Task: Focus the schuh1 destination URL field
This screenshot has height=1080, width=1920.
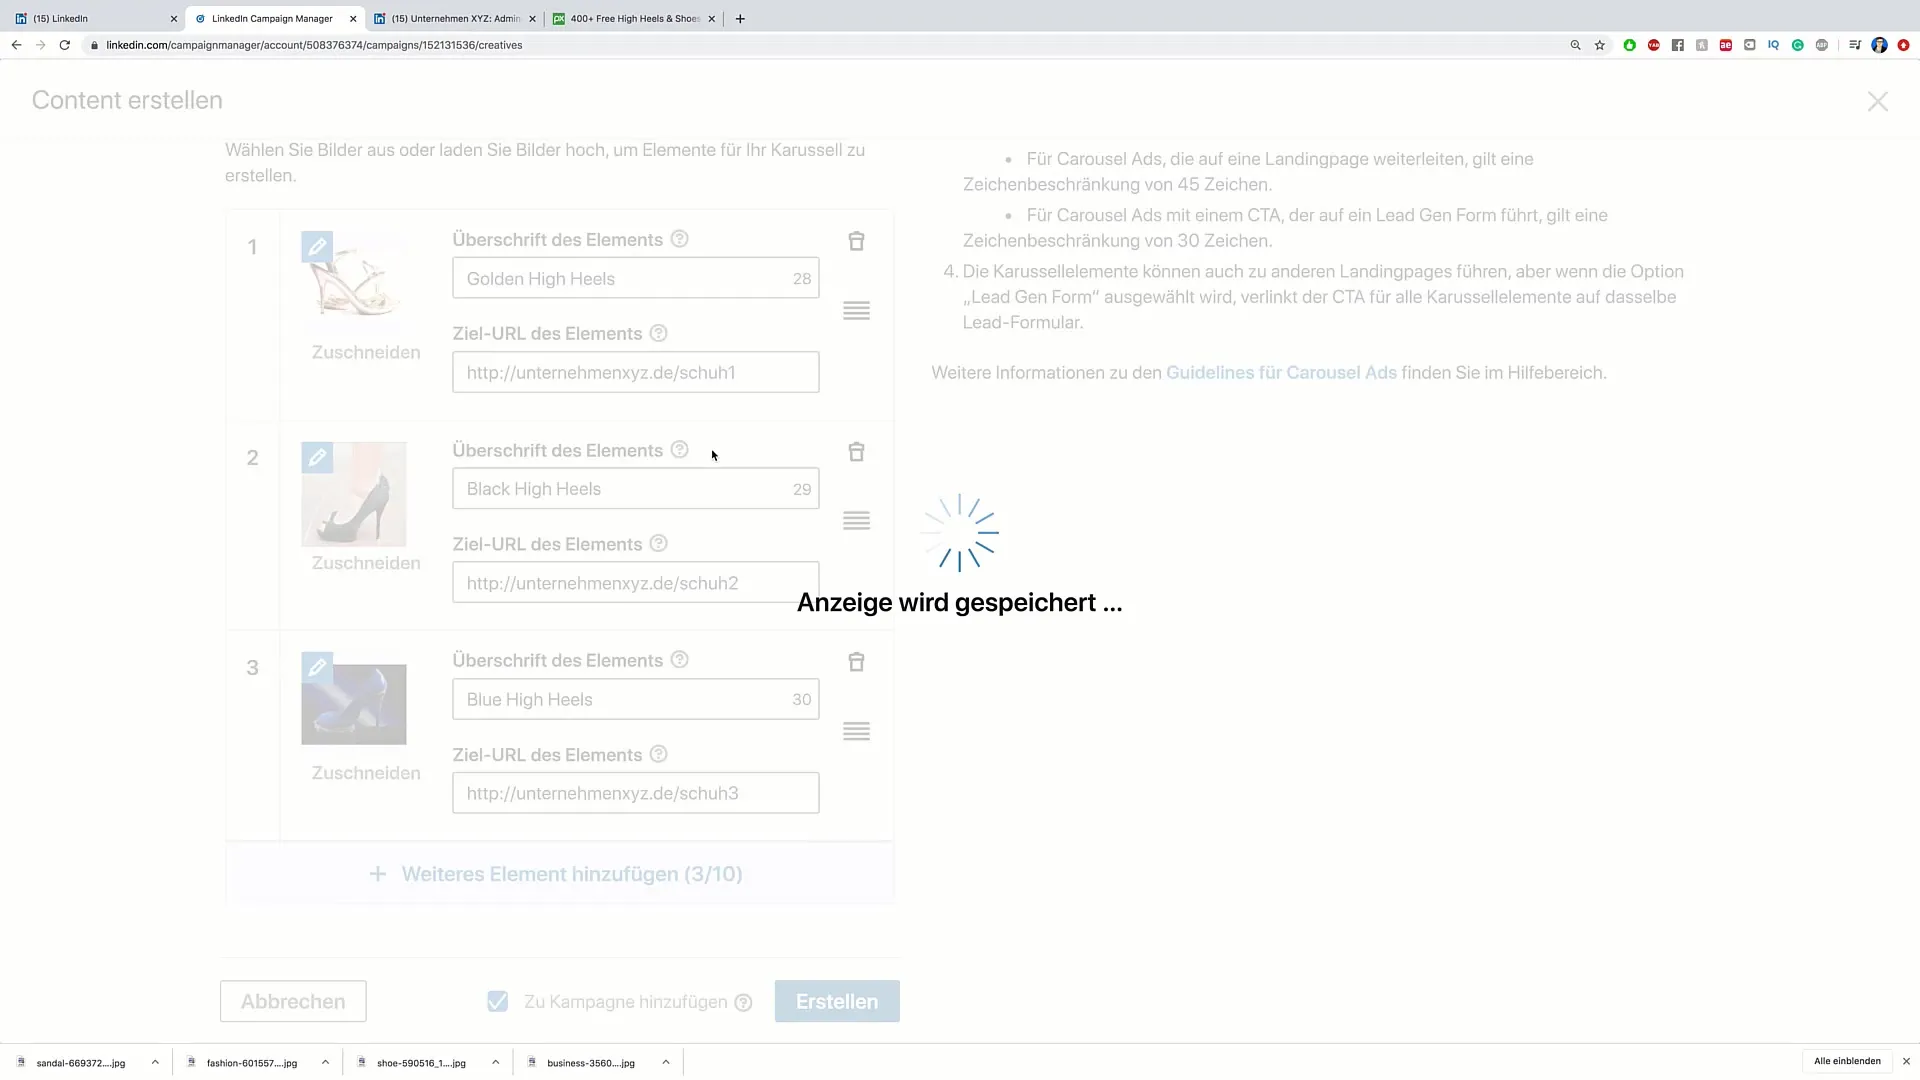Action: click(x=635, y=372)
